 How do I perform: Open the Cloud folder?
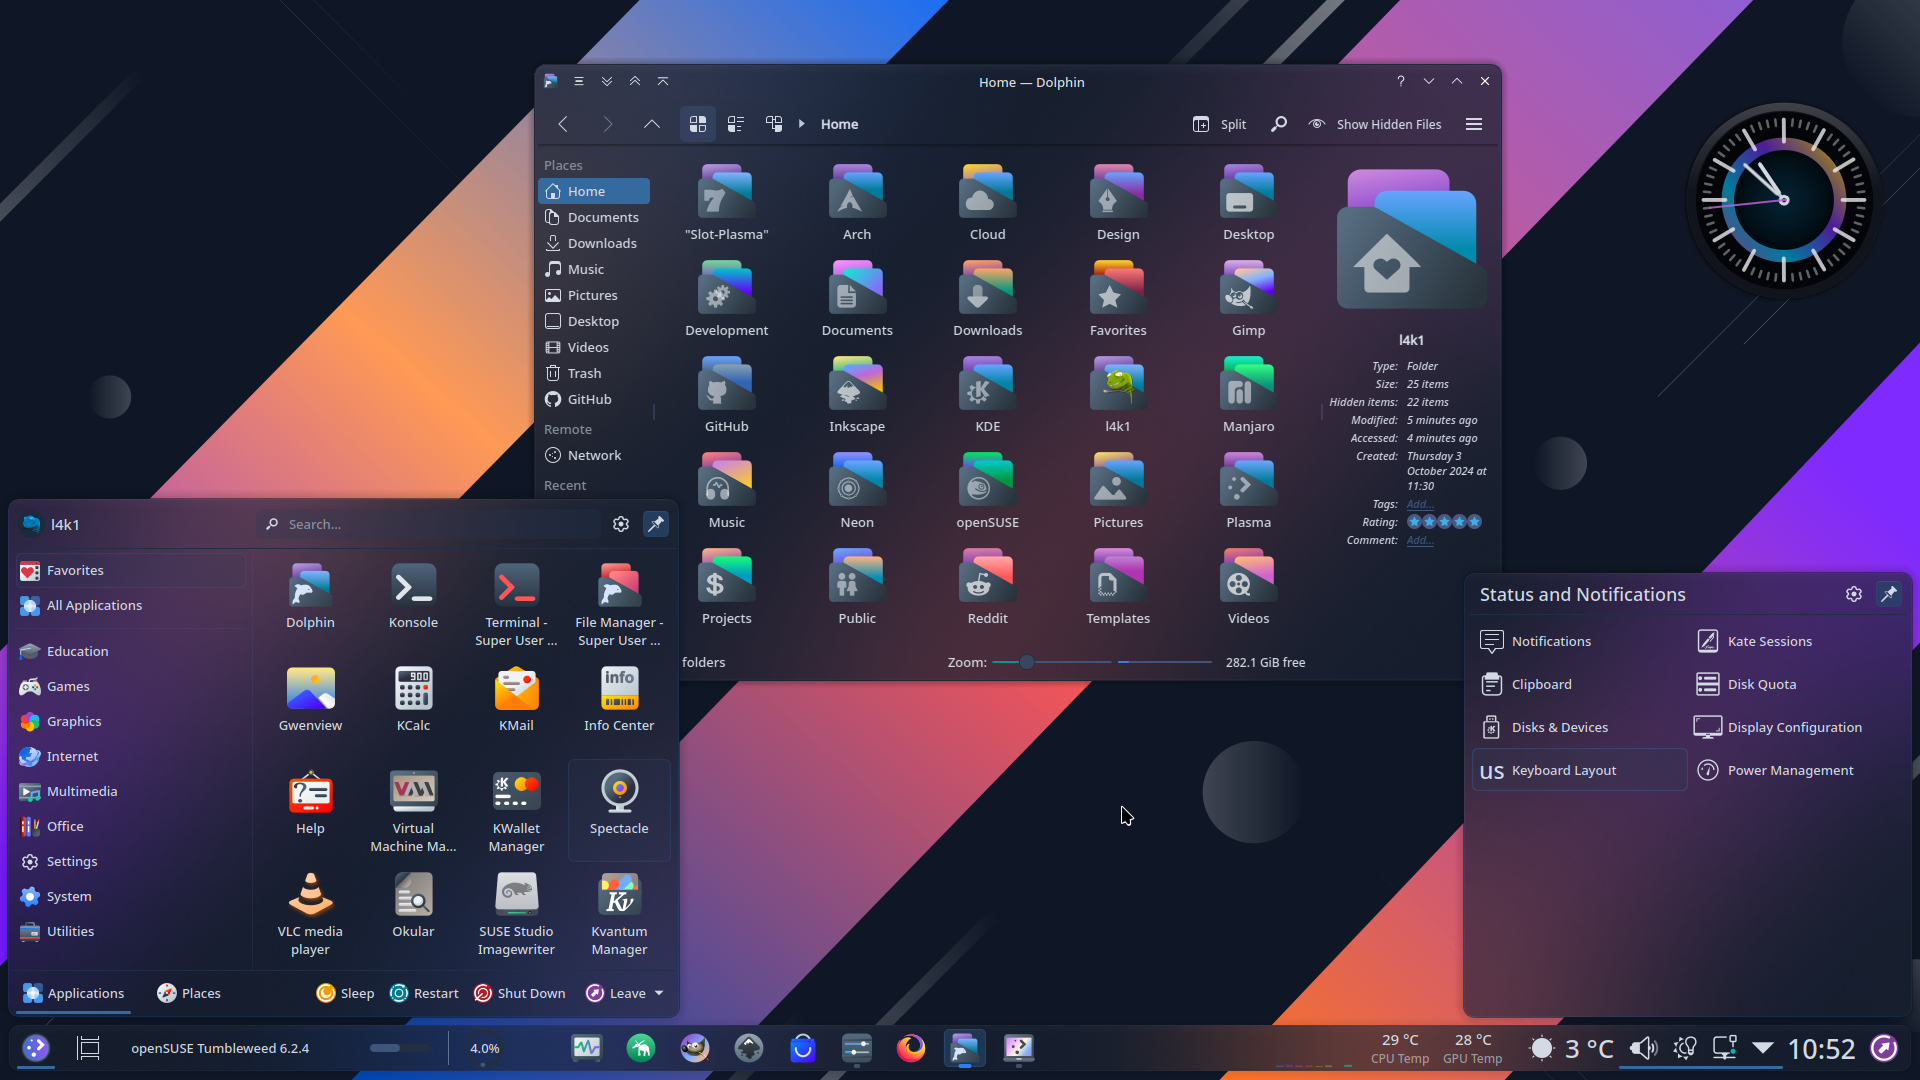pos(987,203)
